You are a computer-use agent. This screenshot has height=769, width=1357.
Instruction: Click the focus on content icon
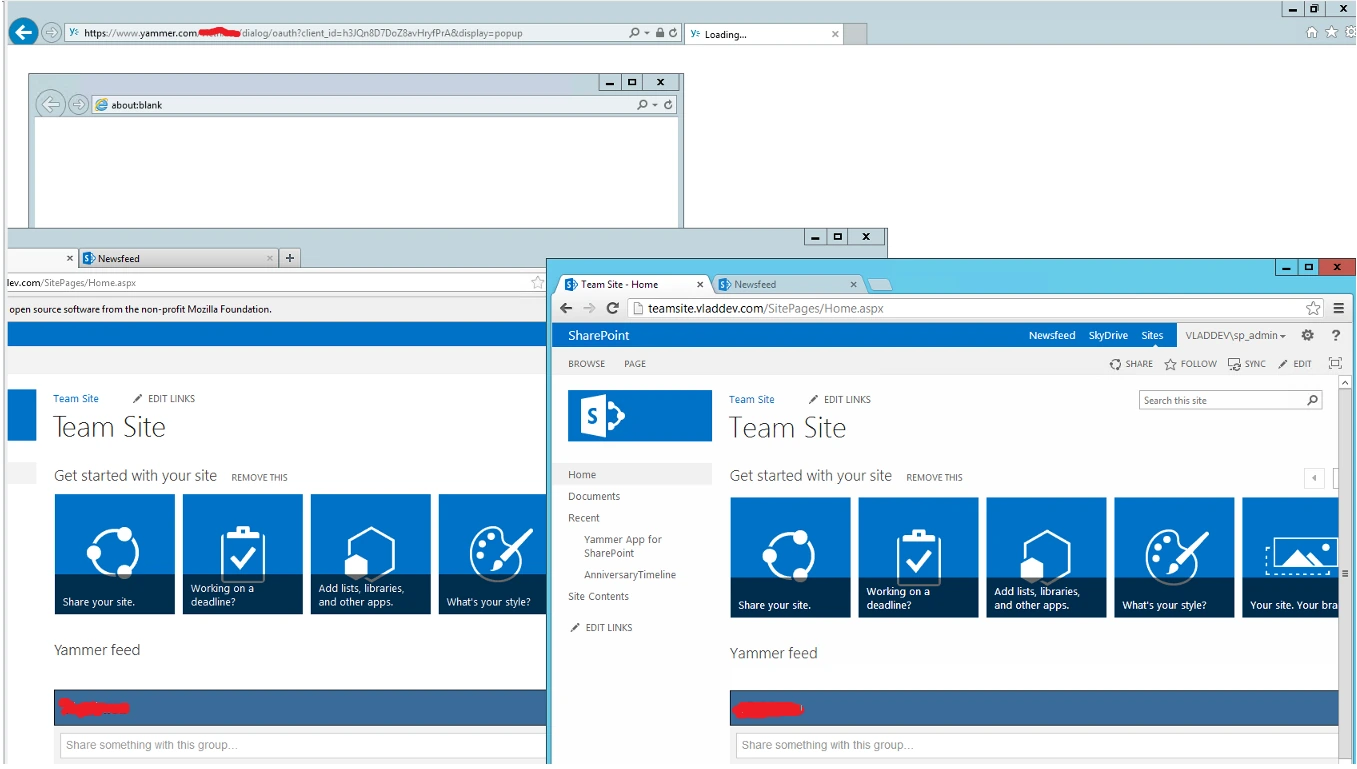[x=1334, y=363]
